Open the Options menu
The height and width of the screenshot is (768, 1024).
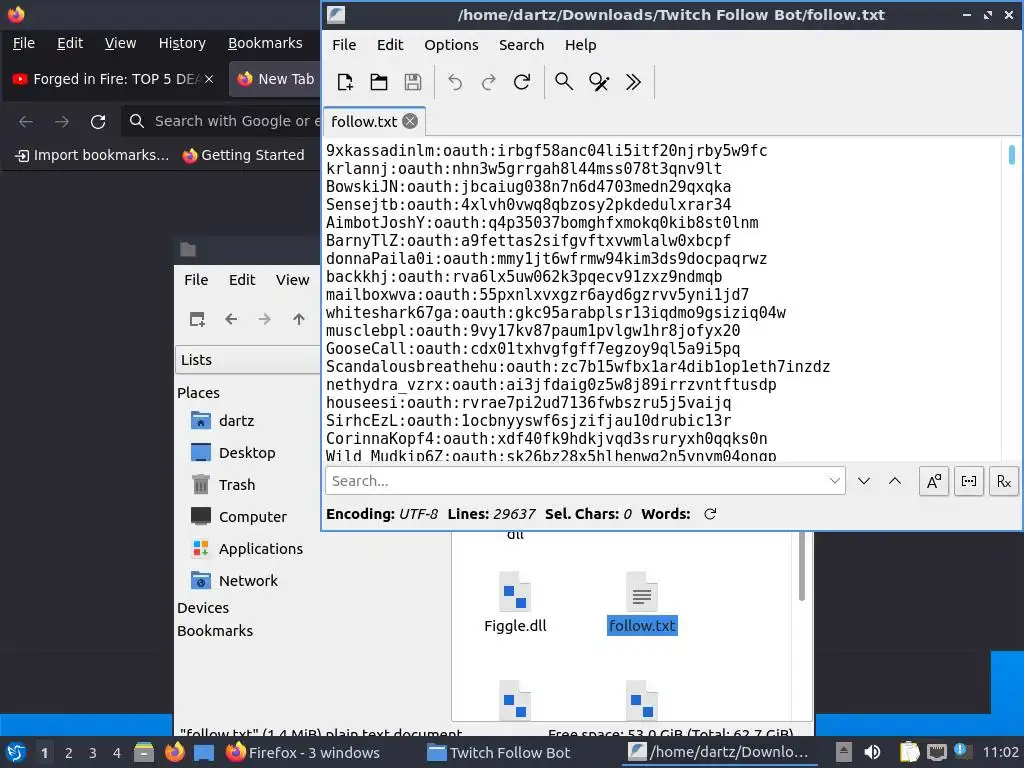451,45
